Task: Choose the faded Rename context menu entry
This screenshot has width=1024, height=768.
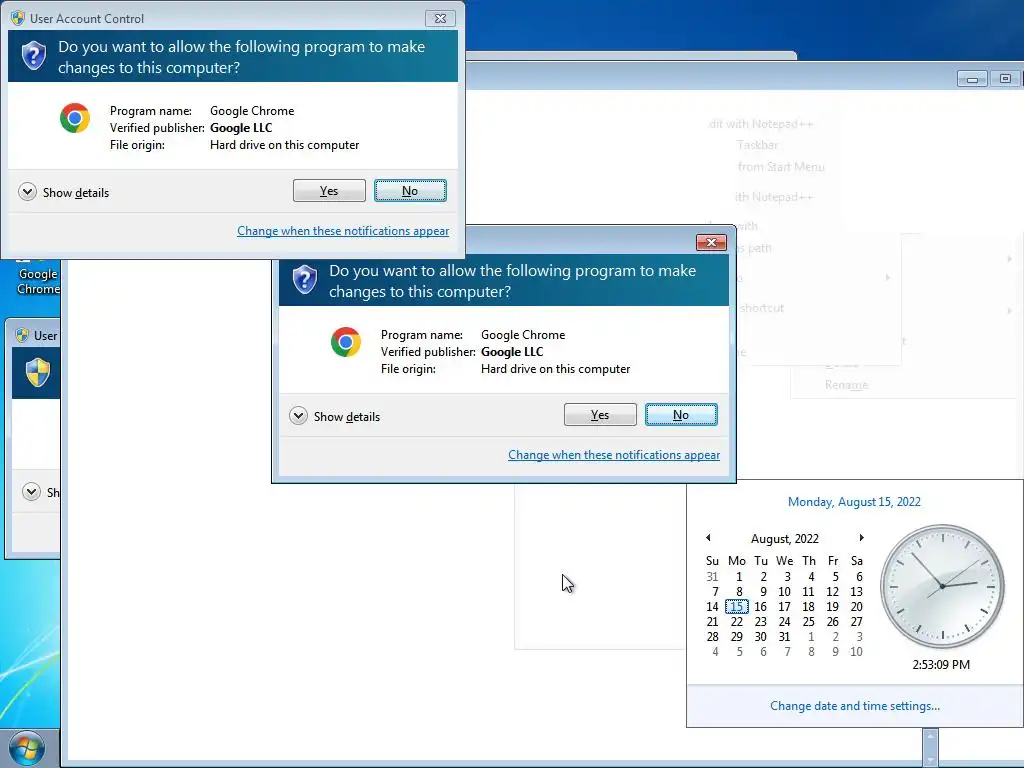Action: point(846,385)
